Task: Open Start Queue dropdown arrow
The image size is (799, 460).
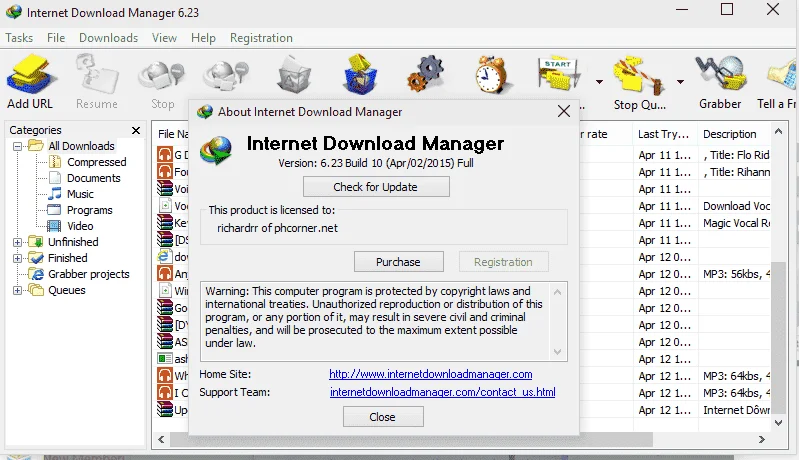Action: click(599, 82)
